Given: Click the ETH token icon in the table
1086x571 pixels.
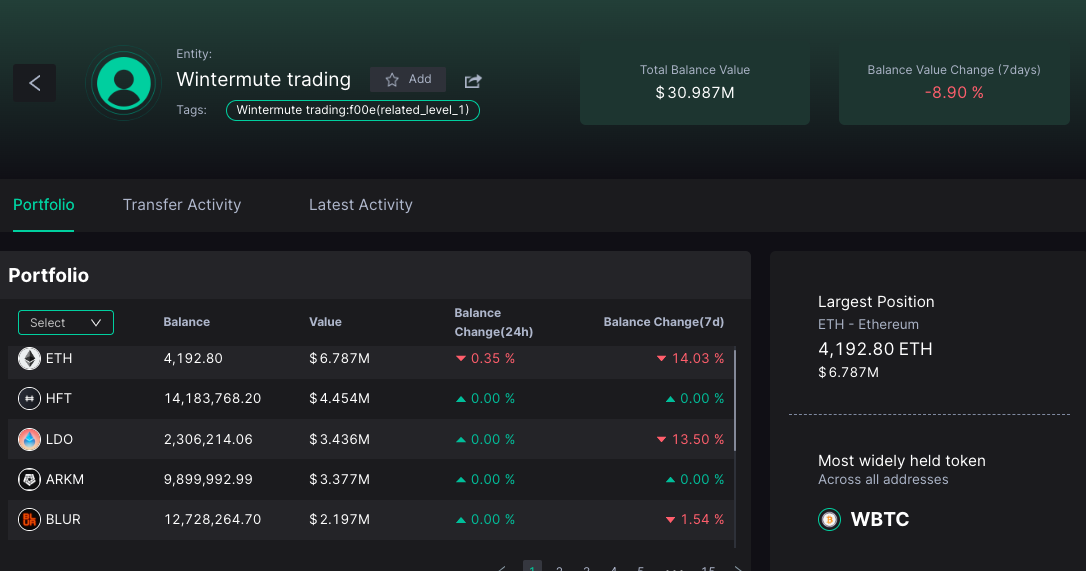Looking at the screenshot, I should (29, 358).
